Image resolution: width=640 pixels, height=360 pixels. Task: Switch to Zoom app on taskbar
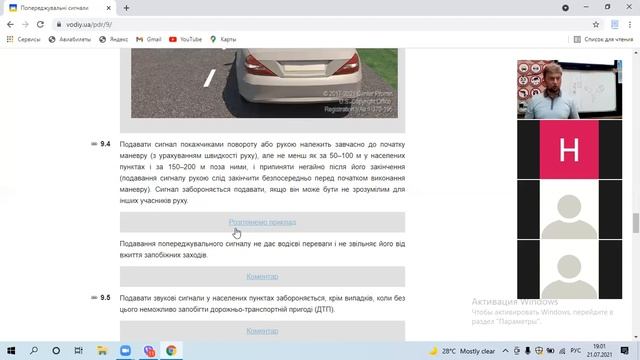tap(125, 351)
